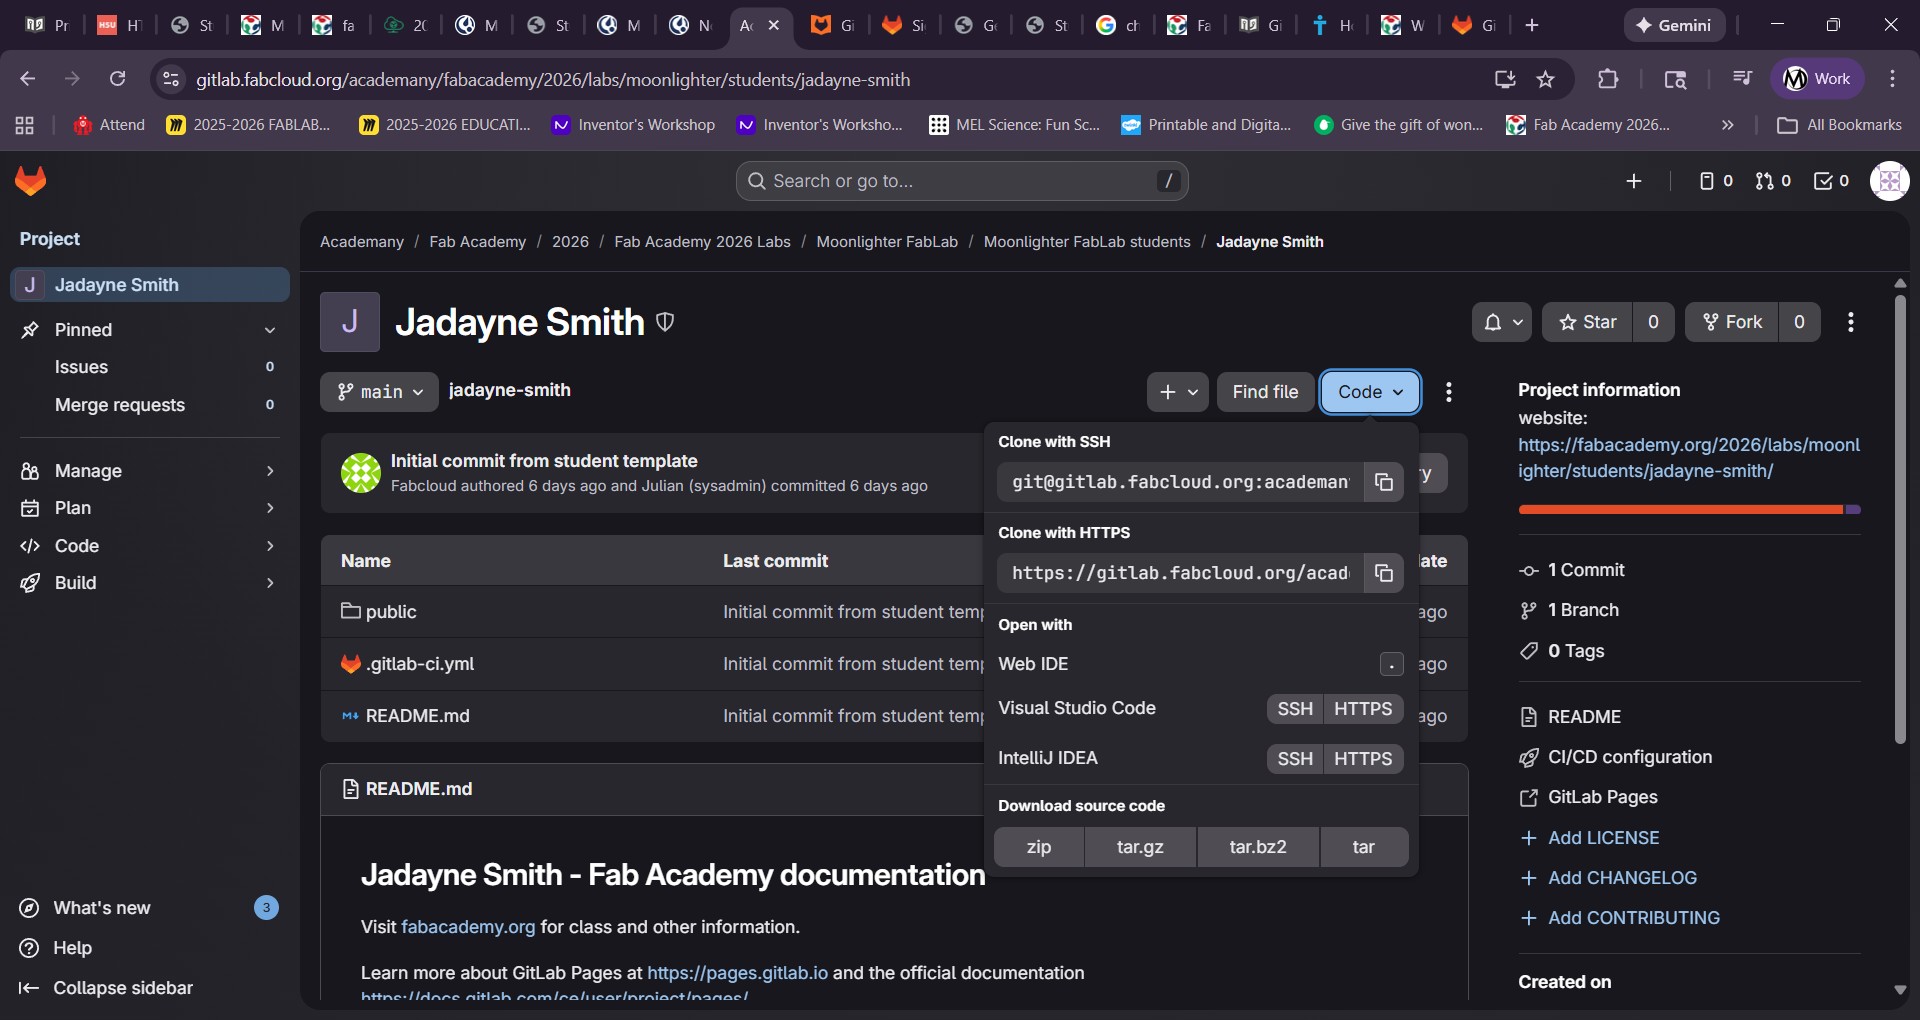The image size is (1920, 1020).
Task: Open the main branch selector dropdown
Action: (x=379, y=392)
